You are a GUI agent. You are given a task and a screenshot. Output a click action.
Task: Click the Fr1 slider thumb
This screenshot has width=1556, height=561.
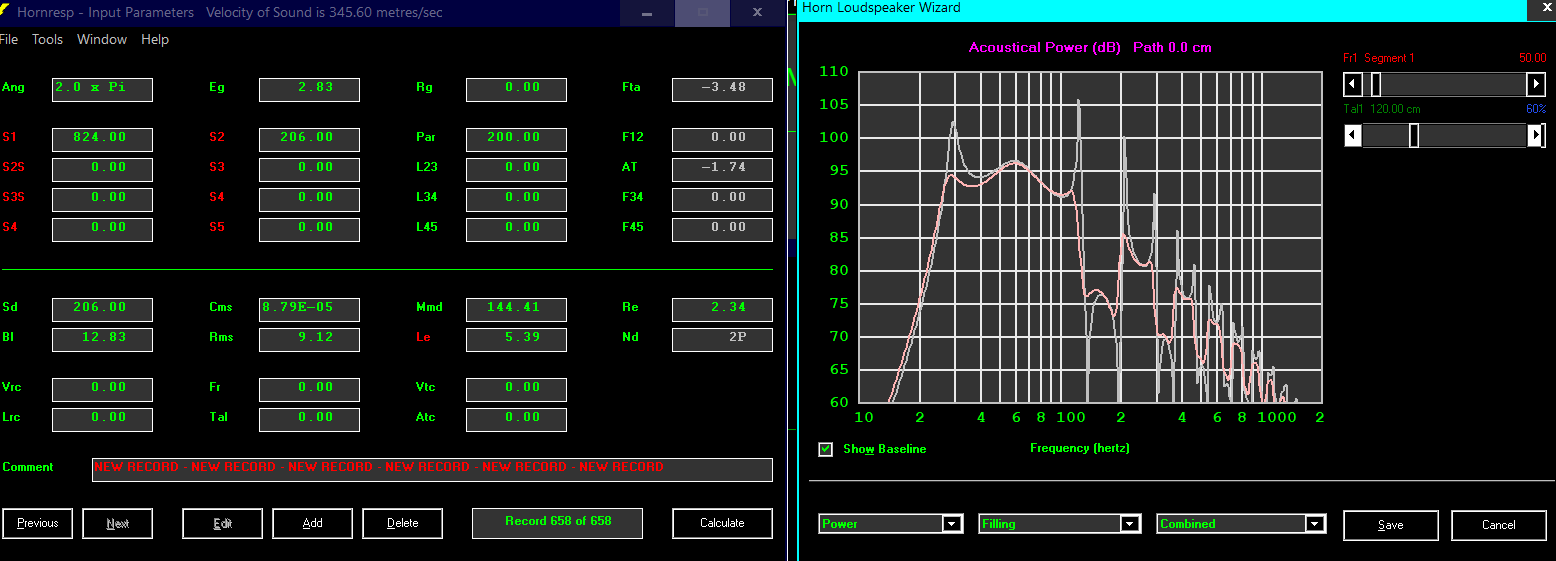(x=1376, y=84)
